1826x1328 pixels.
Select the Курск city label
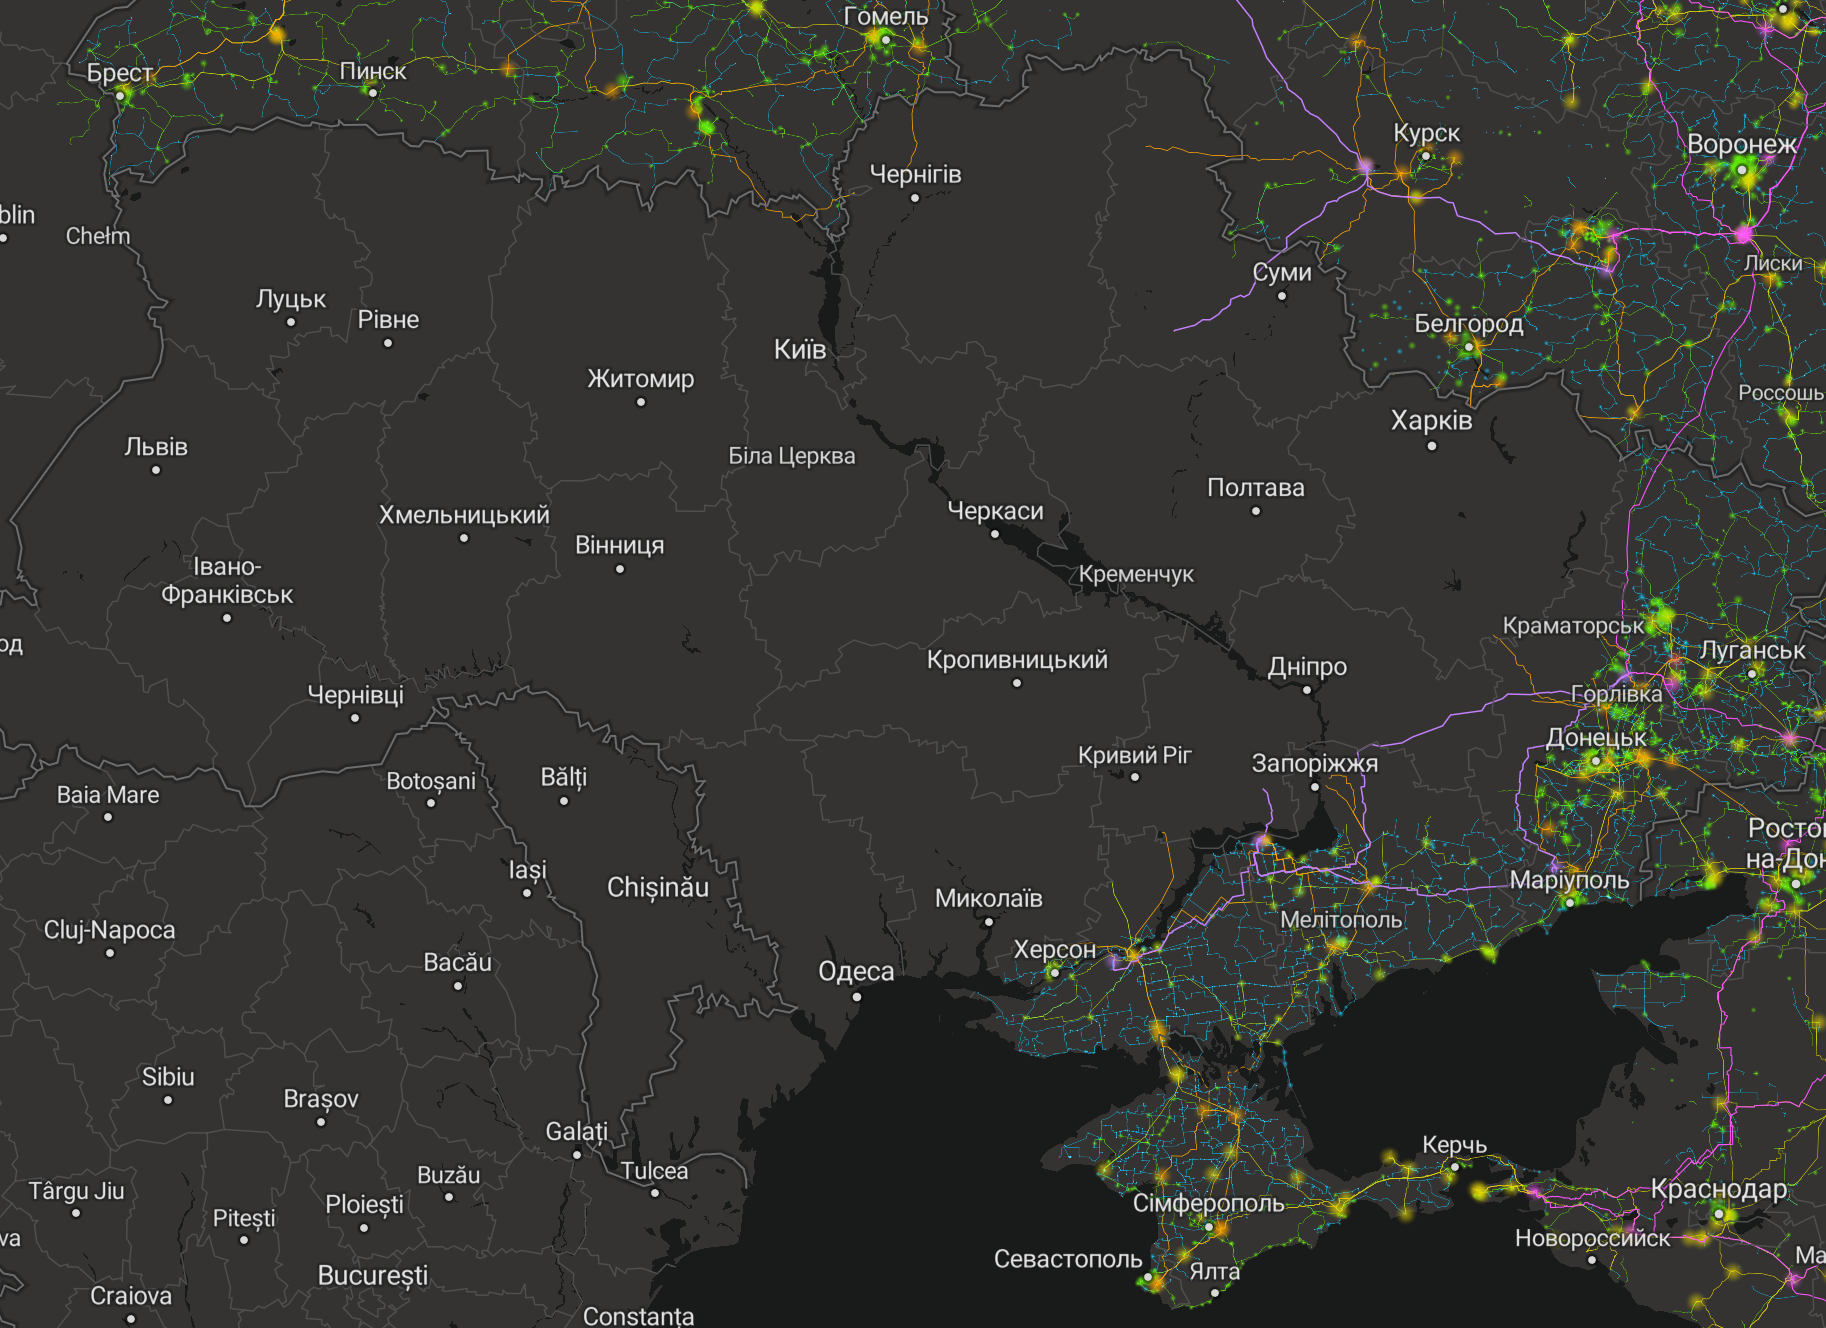click(x=1426, y=133)
